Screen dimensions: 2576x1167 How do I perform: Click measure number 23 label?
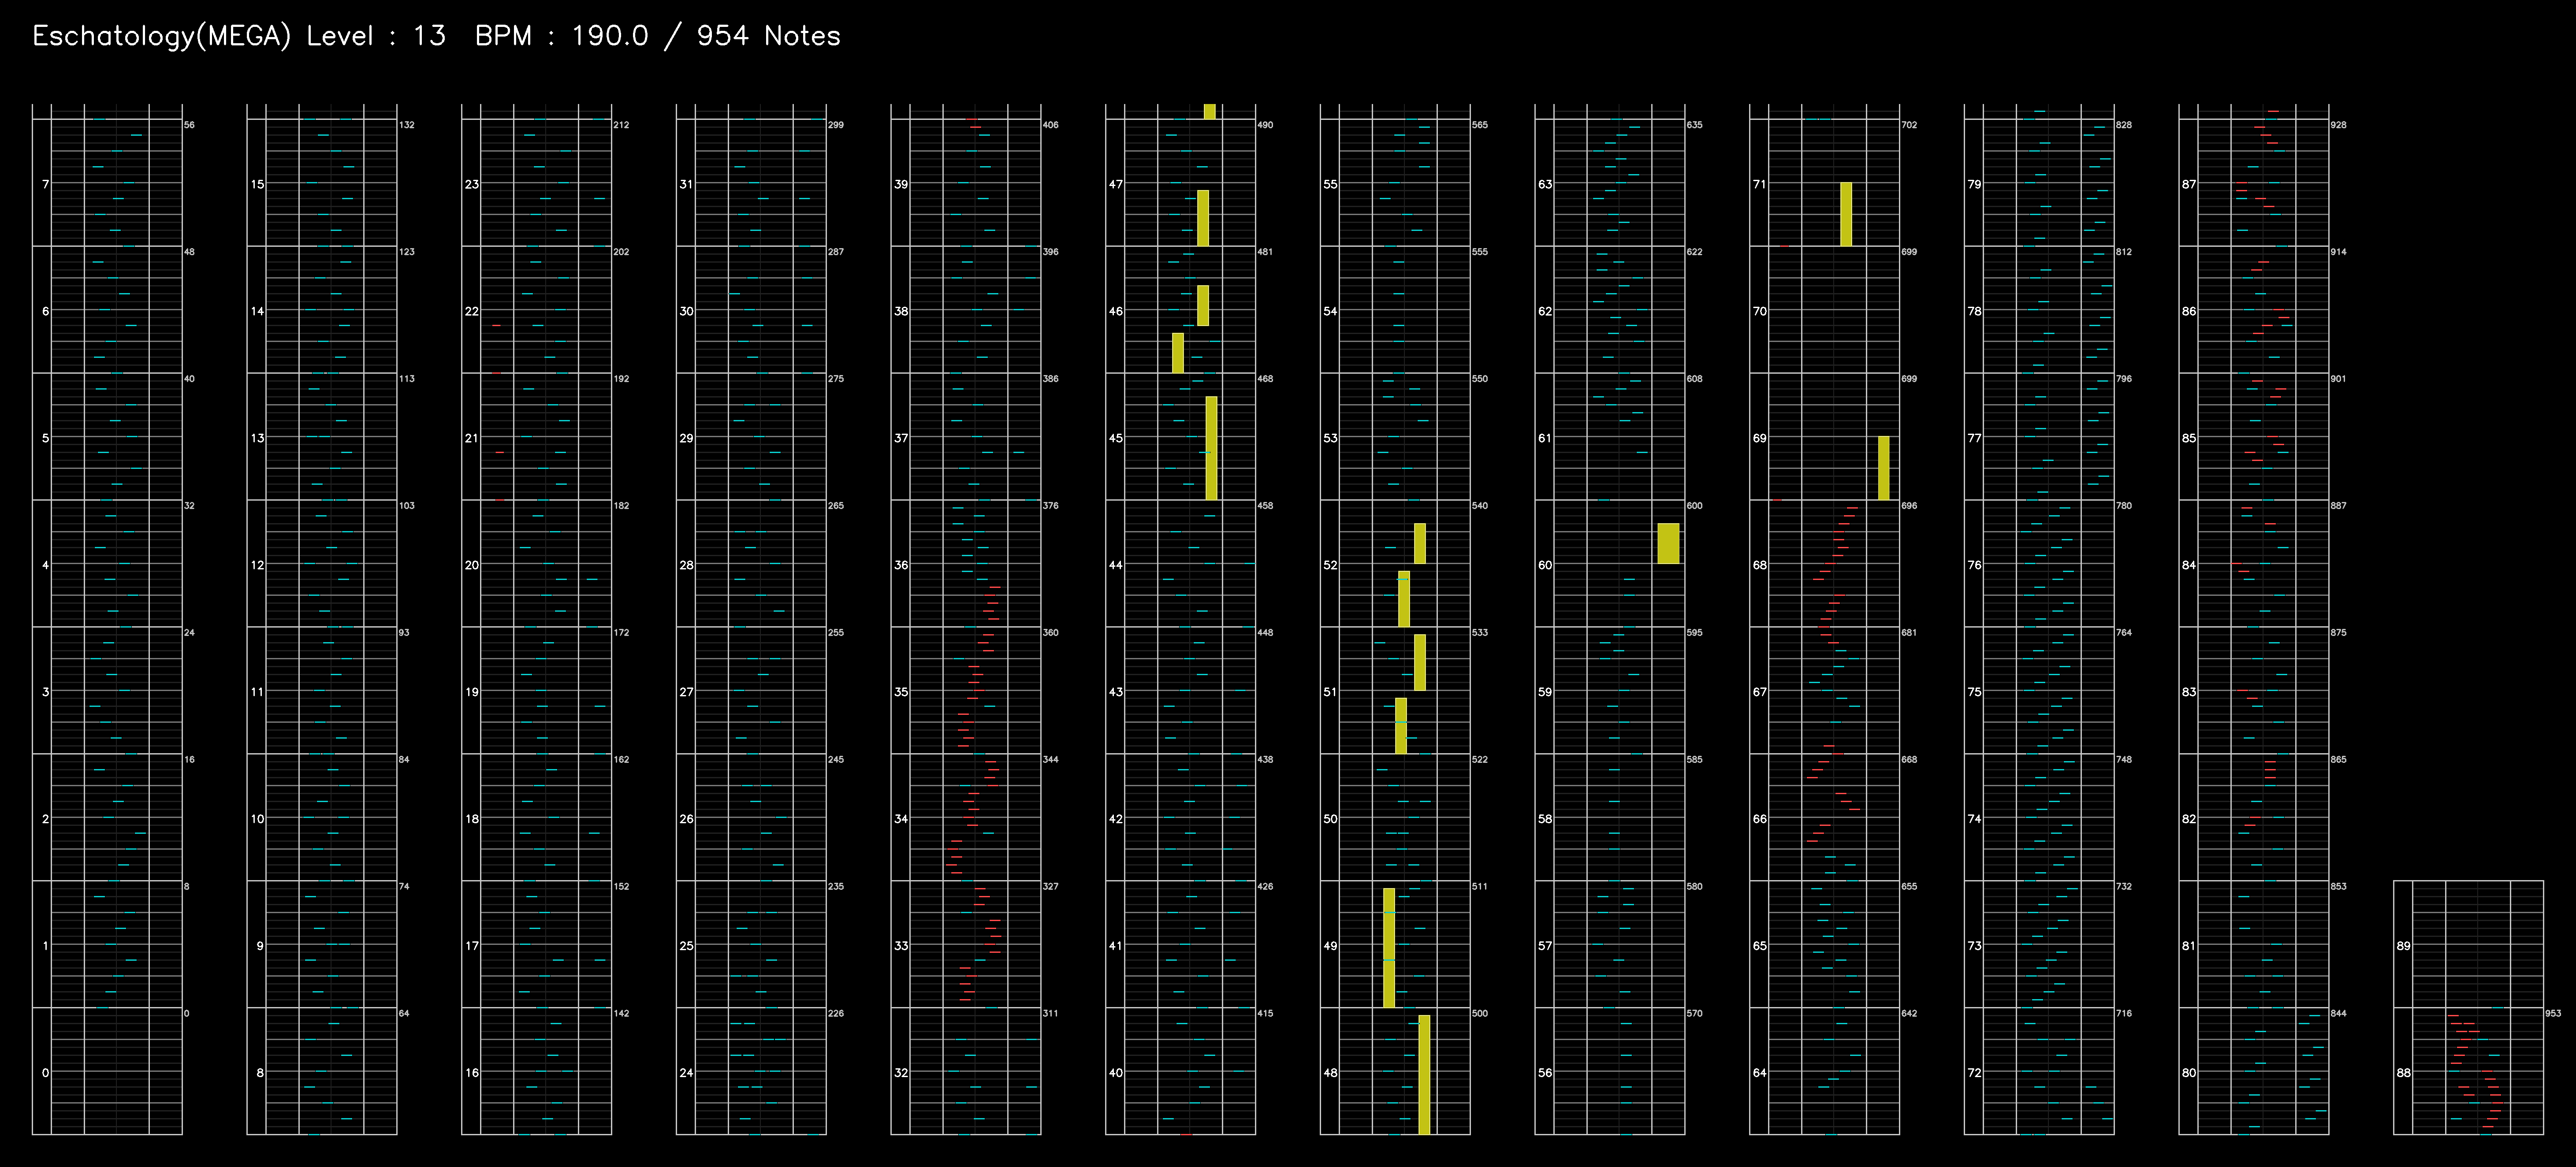pos(472,184)
